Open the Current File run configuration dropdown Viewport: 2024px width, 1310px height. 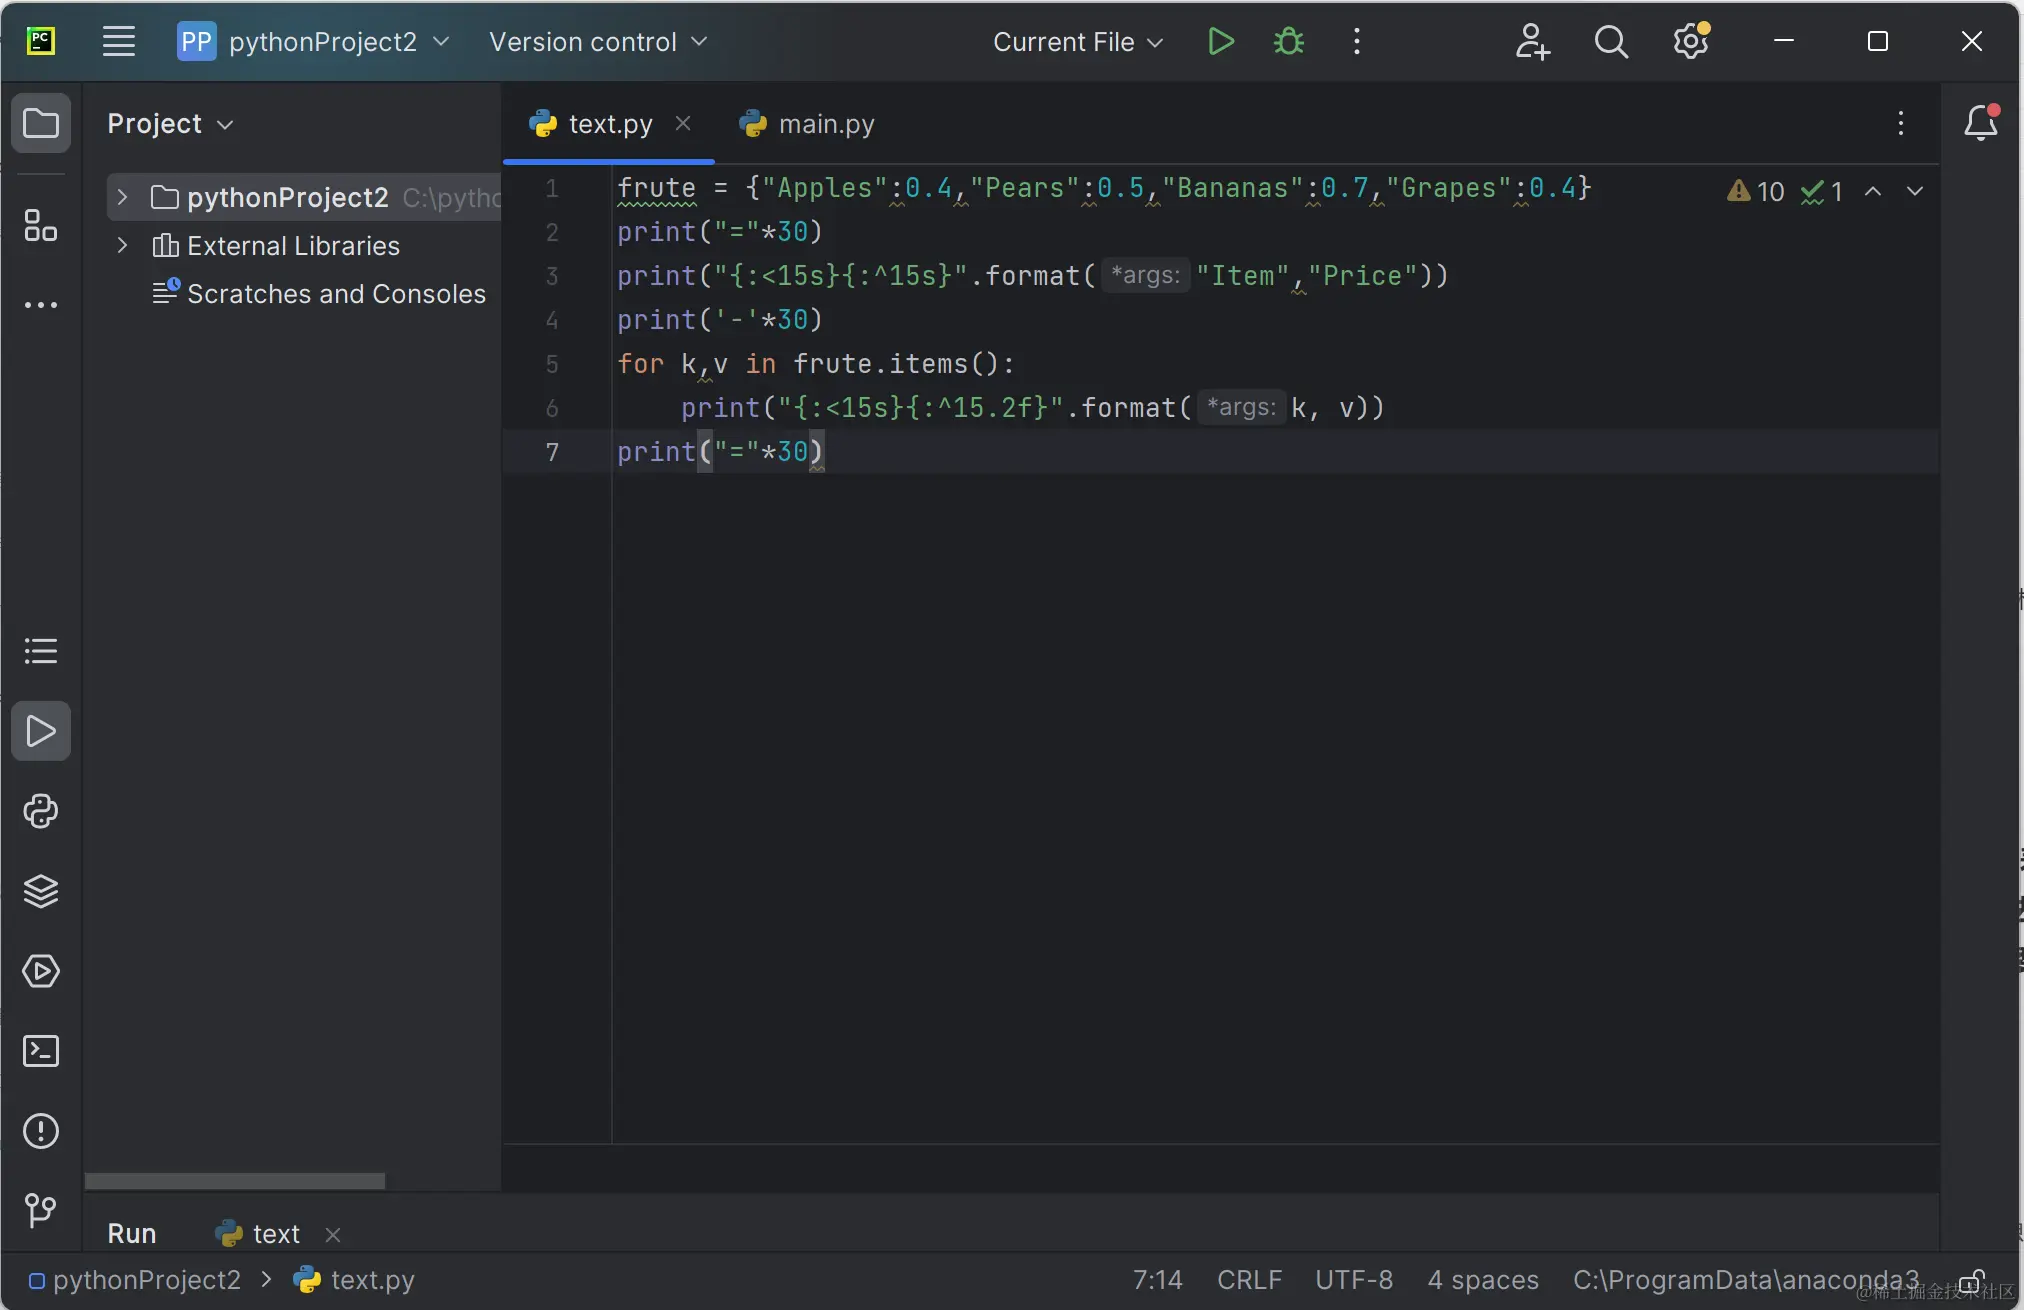coord(1078,42)
